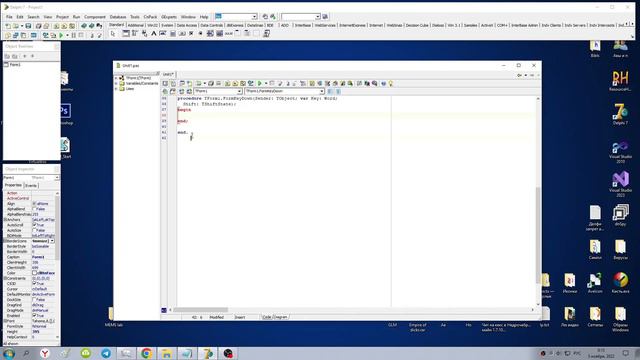Open Telegram from the taskbar
This screenshot has height=360, width=640.
pyautogui.click(x=106, y=353)
